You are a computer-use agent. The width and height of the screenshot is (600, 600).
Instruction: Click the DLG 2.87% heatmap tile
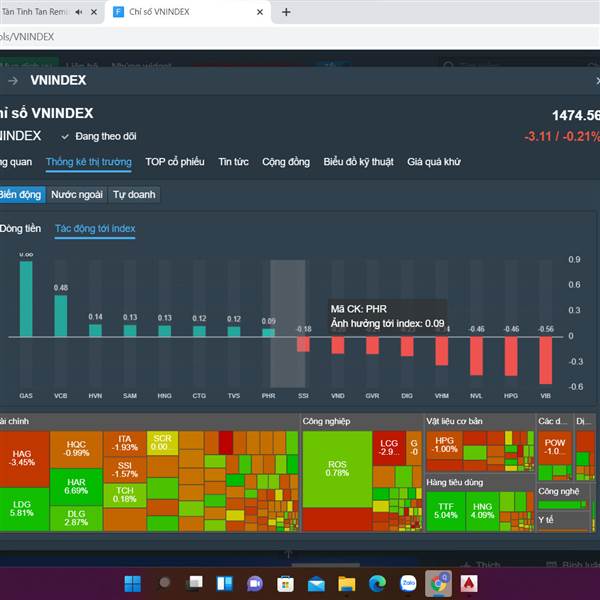pos(76,518)
